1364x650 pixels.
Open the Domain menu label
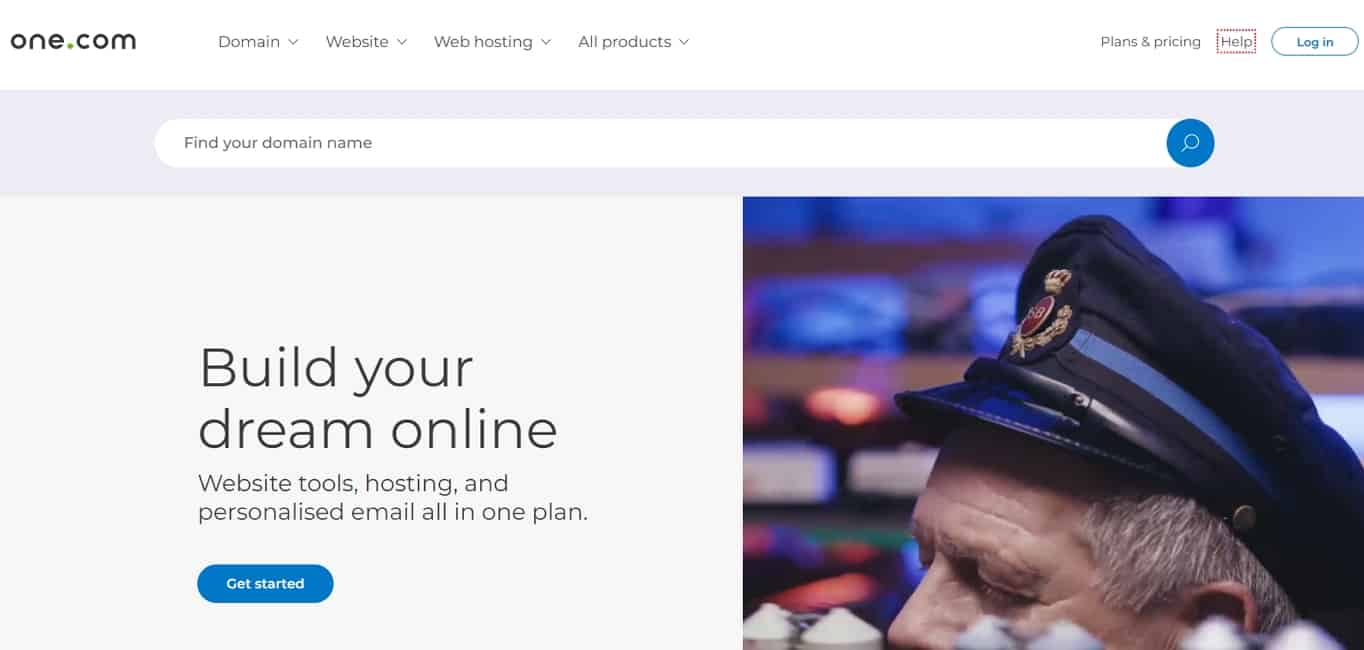click(249, 42)
